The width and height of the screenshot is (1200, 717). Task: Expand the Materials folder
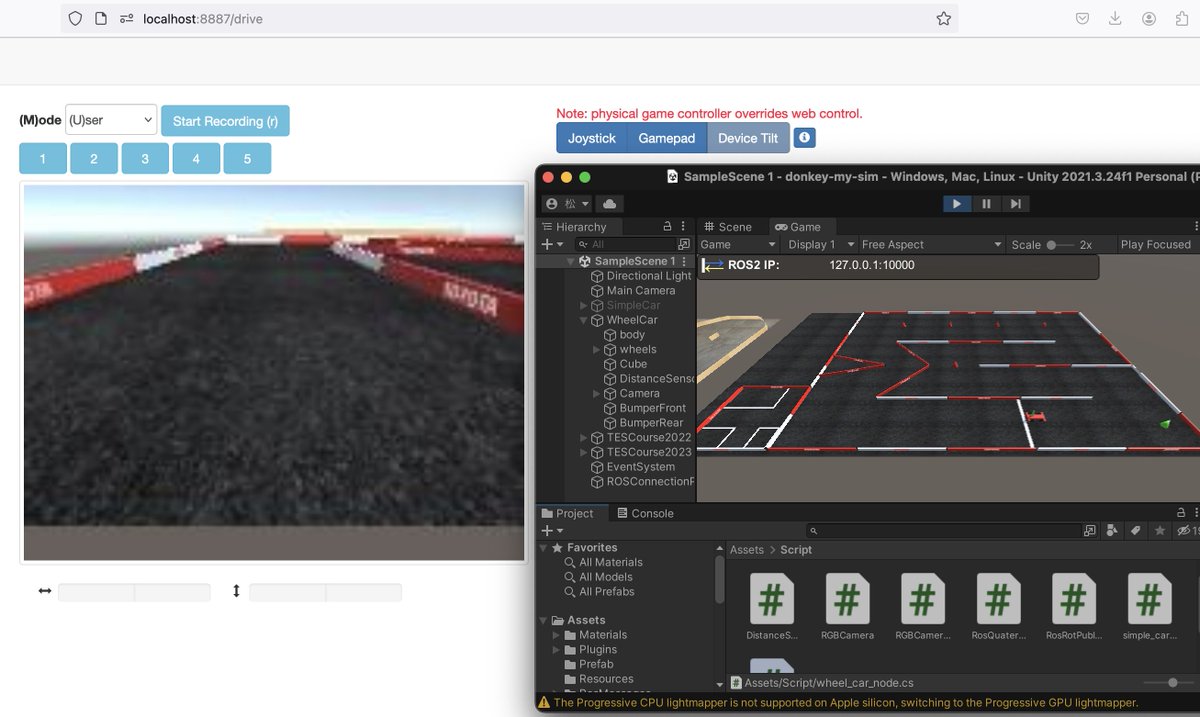click(557, 635)
